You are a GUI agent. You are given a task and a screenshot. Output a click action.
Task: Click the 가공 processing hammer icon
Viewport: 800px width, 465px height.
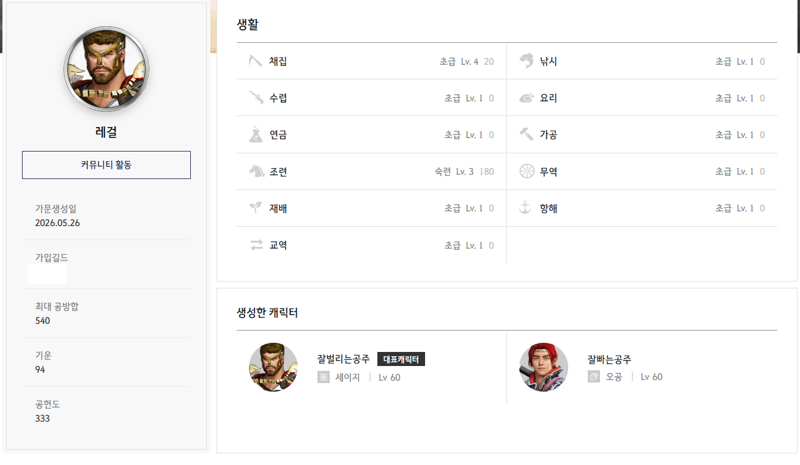[526, 134]
